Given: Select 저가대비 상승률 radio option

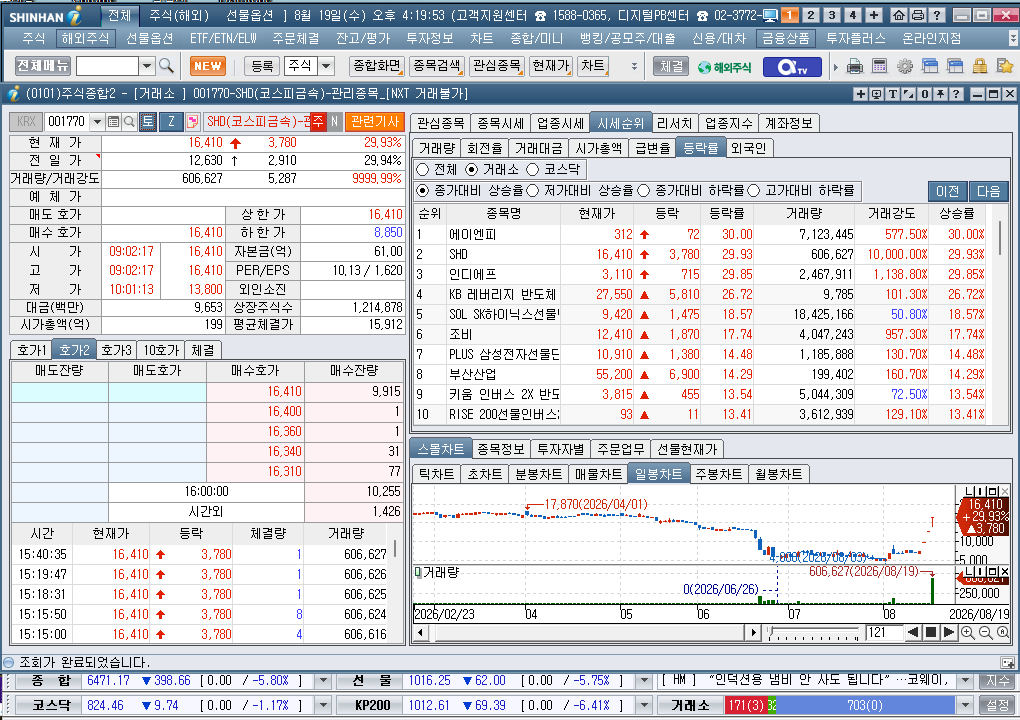Looking at the screenshot, I should click(x=533, y=191).
